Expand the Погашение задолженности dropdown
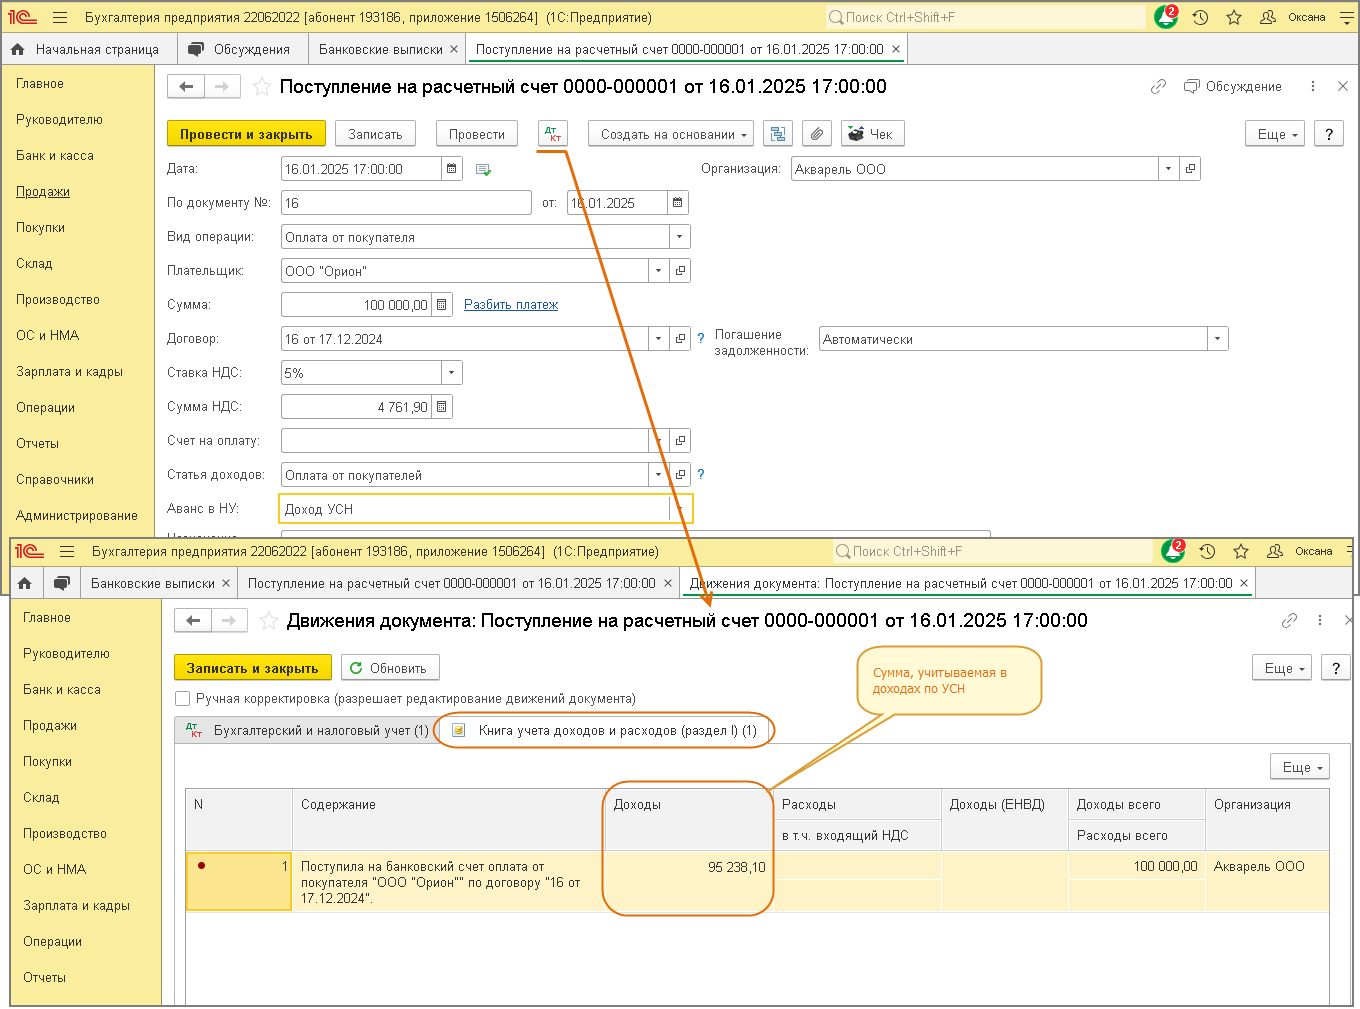 [1218, 339]
